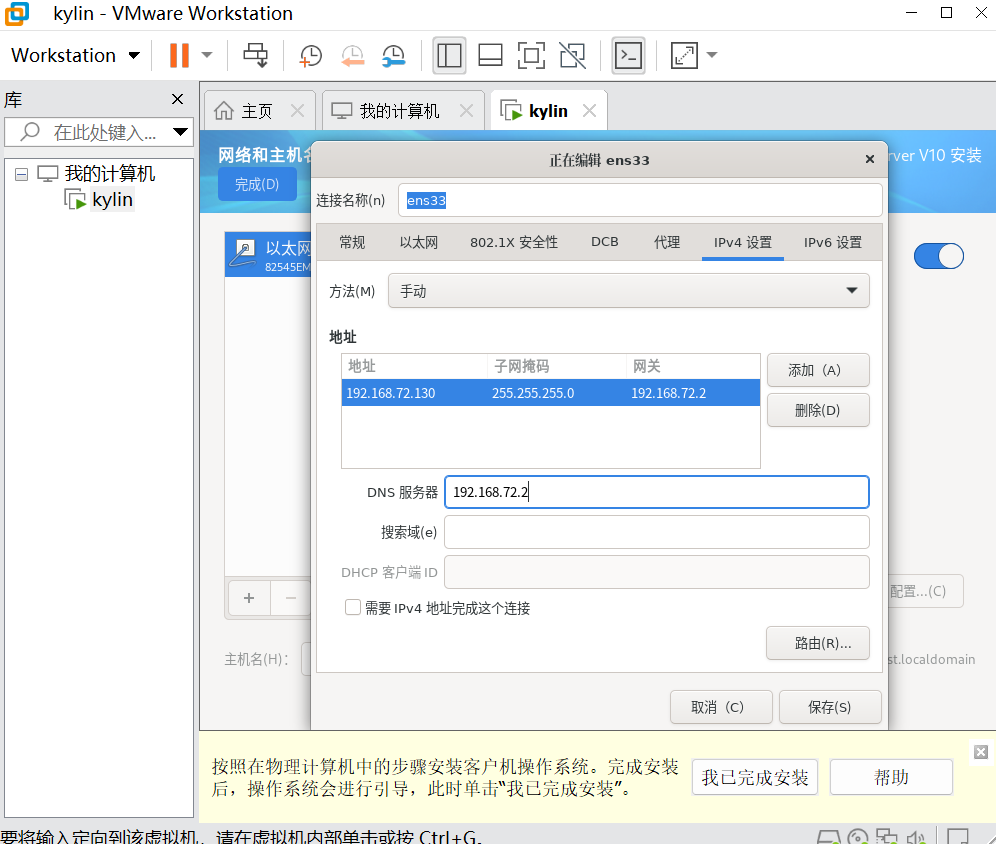The width and height of the screenshot is (996, 844).
Task: Open the IPv6 设置 tab
Action: pos(833,242)
